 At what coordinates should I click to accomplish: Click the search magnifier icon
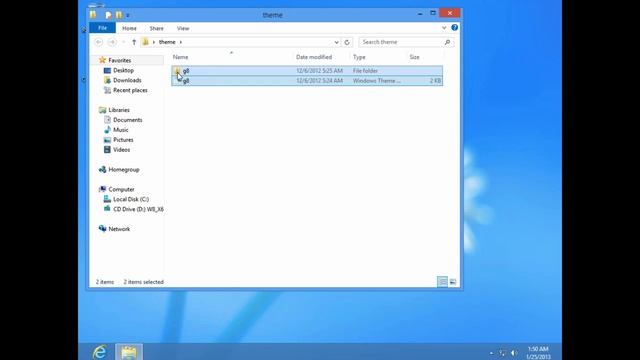447,42
